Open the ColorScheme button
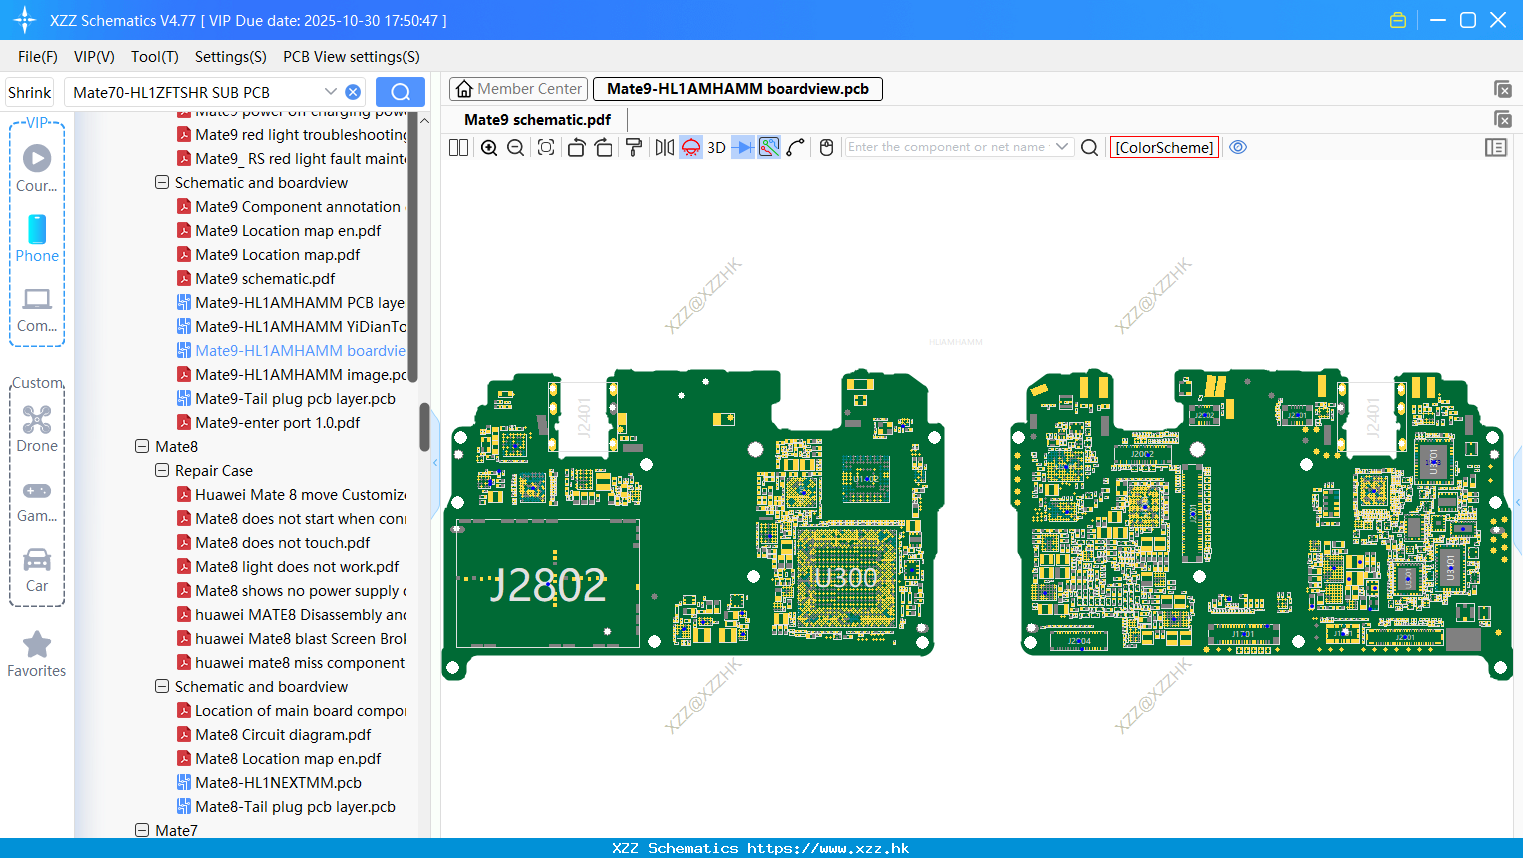This screenshot has width=1523, height=858. tap(1164, 148)
